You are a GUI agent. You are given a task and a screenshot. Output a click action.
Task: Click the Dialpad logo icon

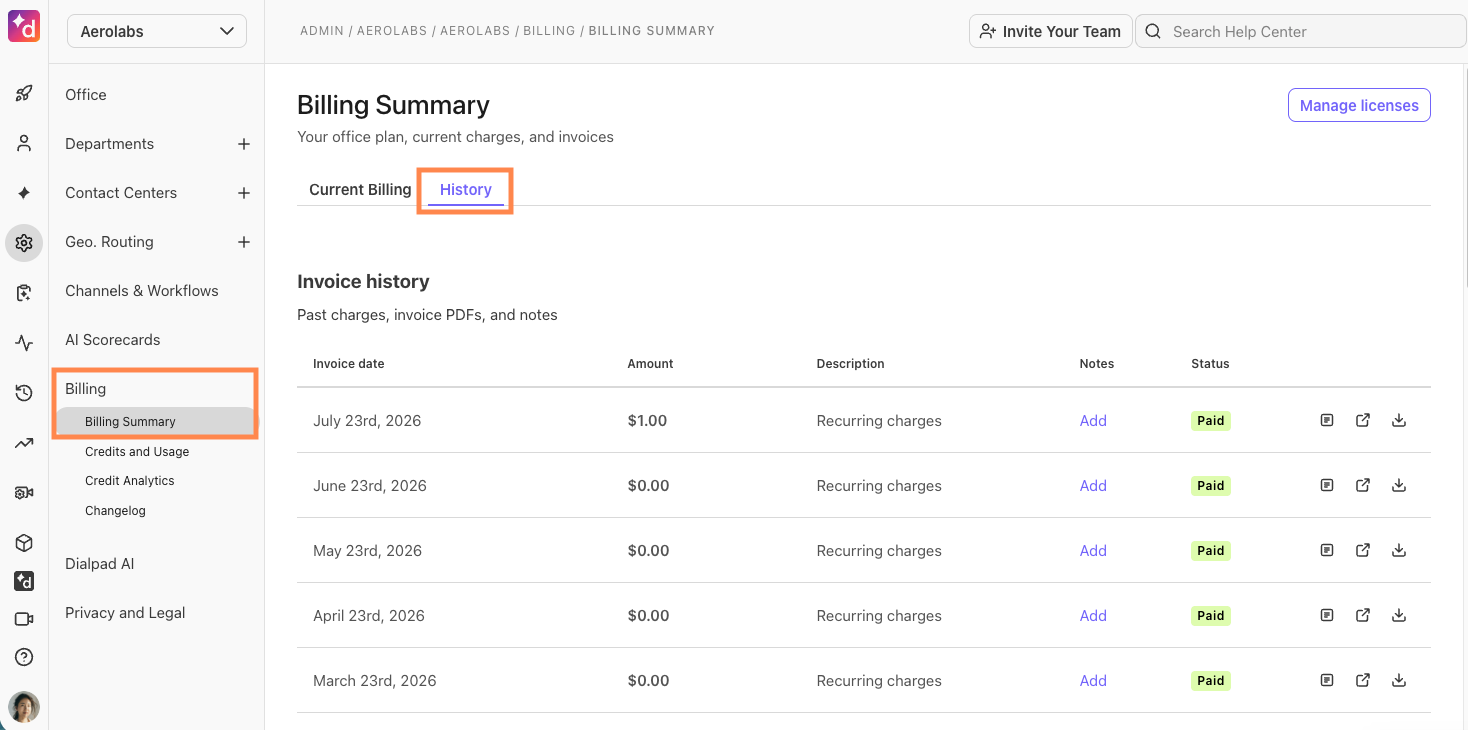(24, 26)
